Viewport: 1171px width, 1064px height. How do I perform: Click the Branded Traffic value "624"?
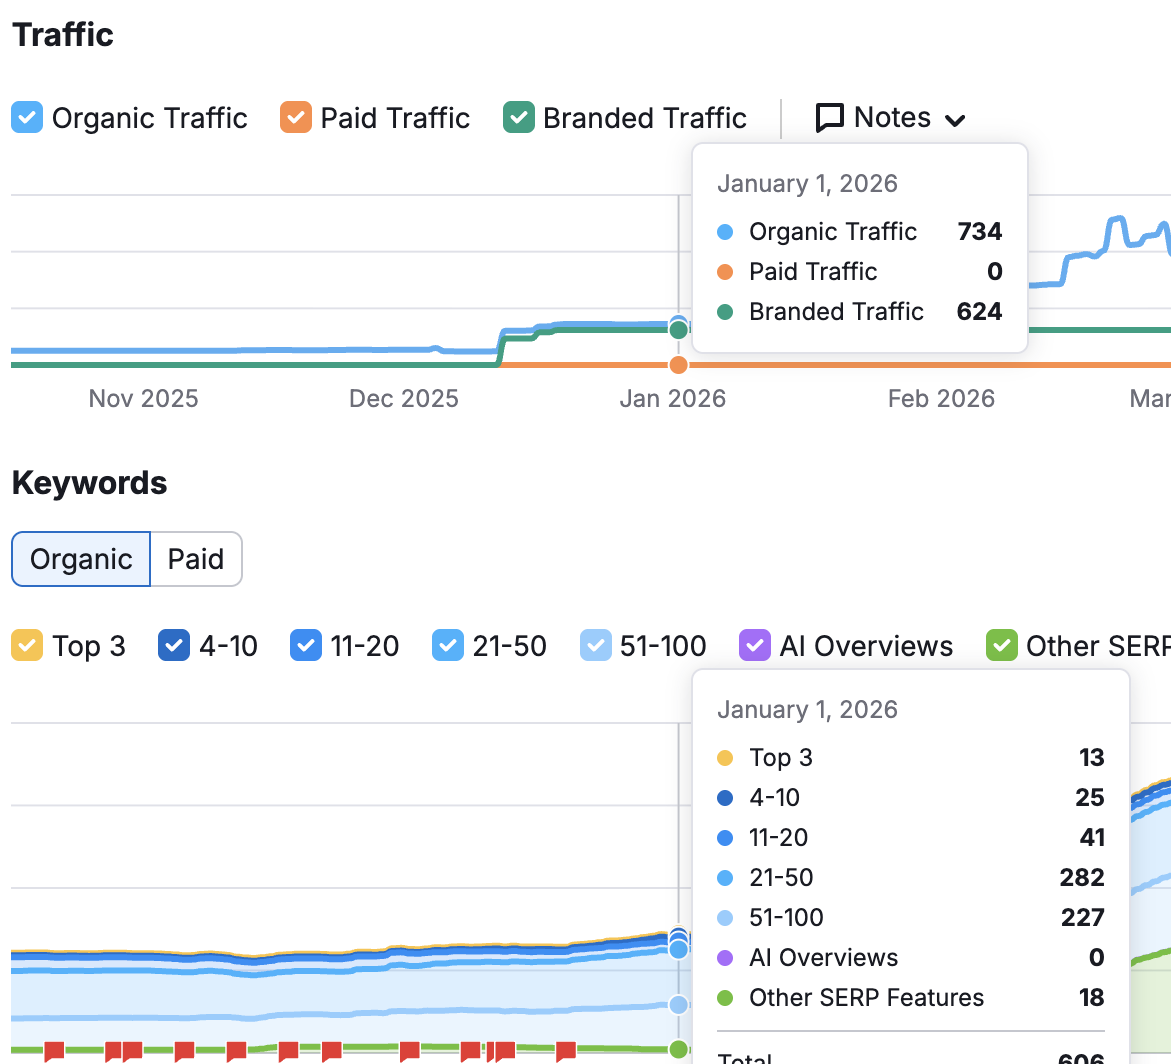click(979, 311)
